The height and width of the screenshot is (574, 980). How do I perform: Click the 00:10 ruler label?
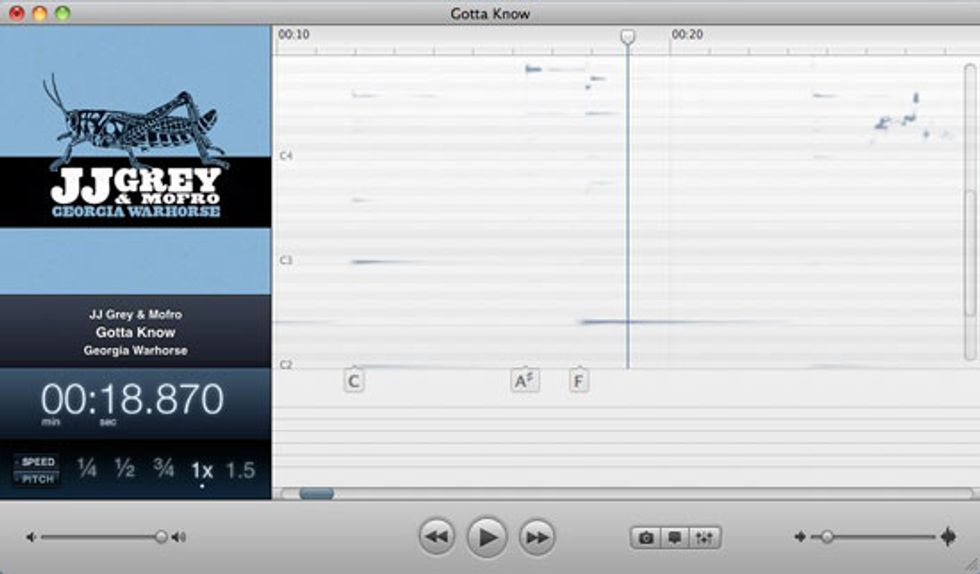294,34
